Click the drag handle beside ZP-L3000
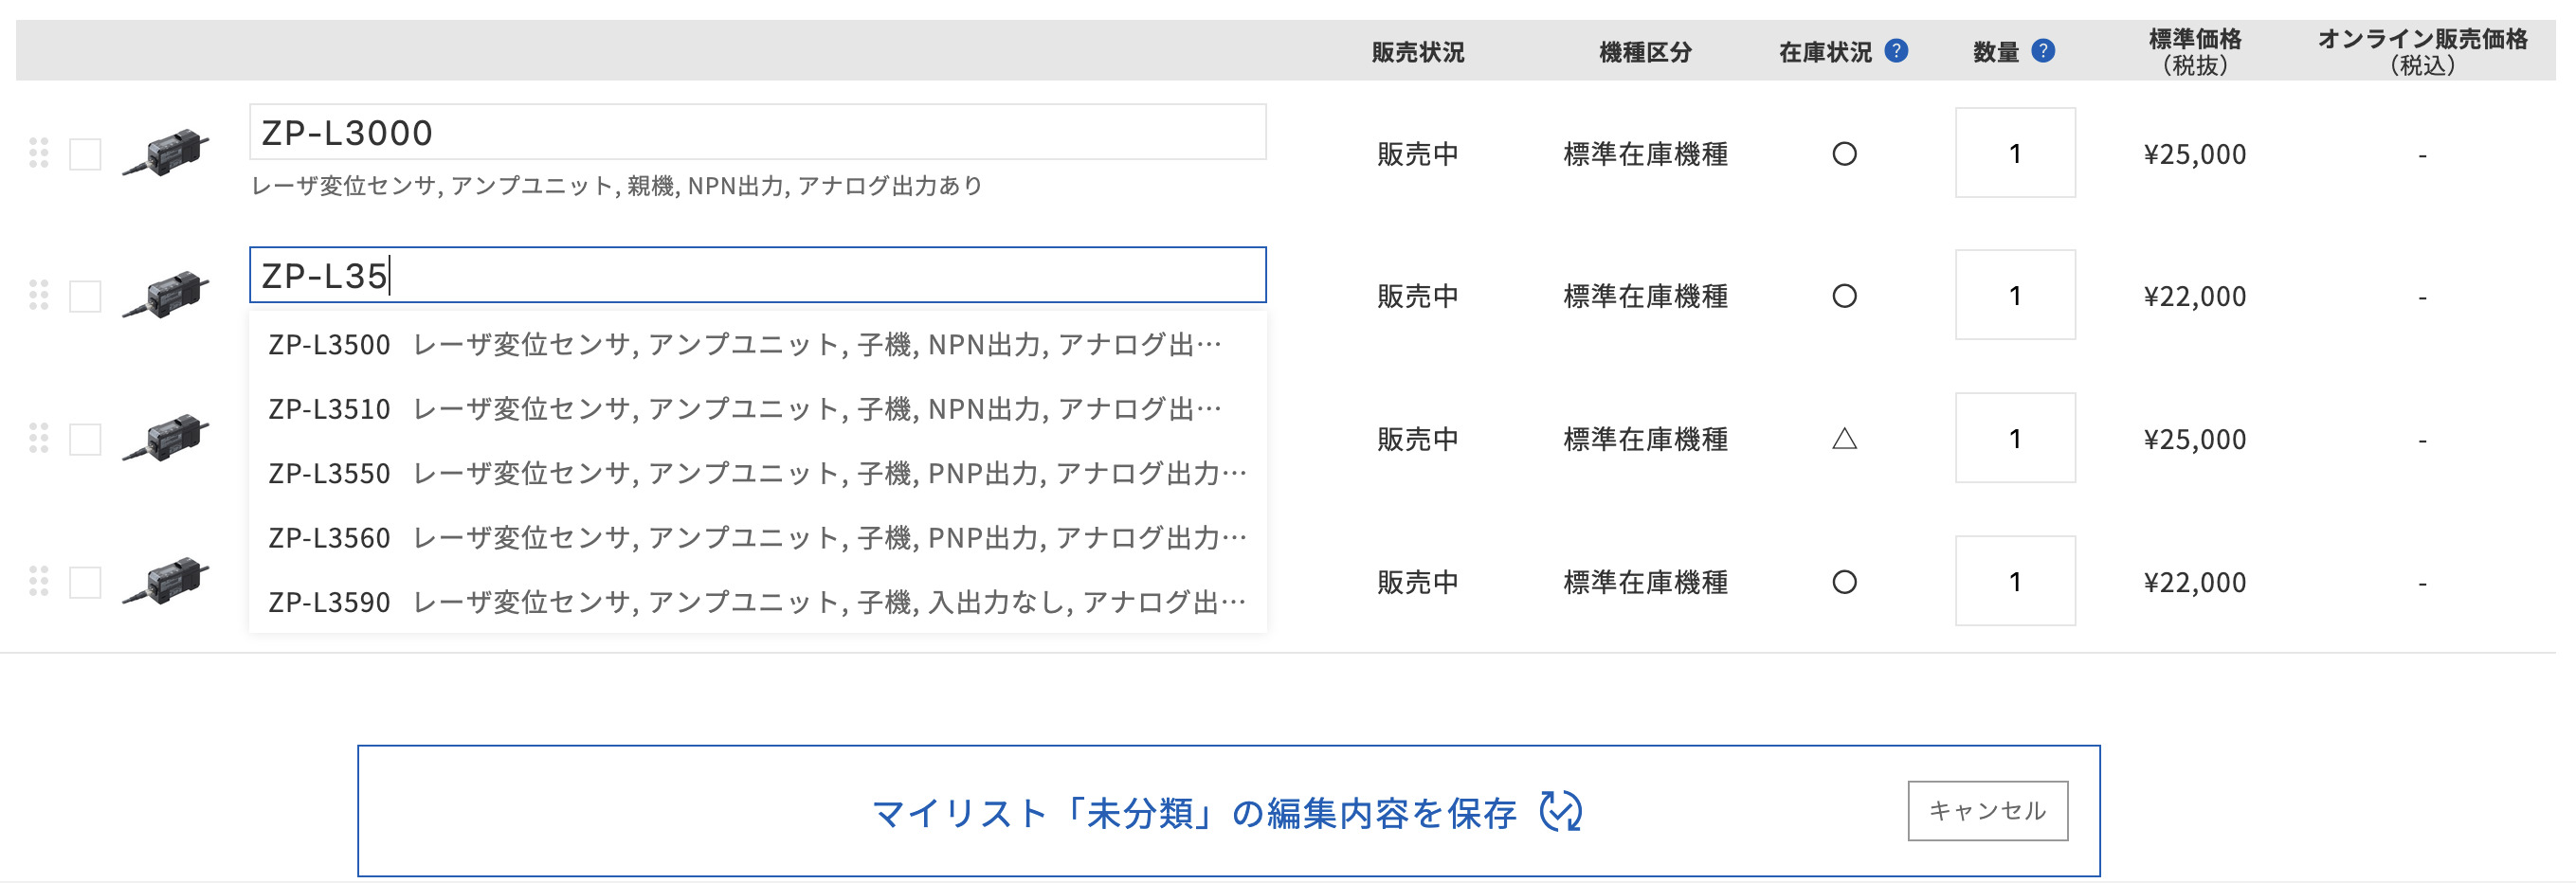This screenshot has height=883, width=2576. click(42, 152)
